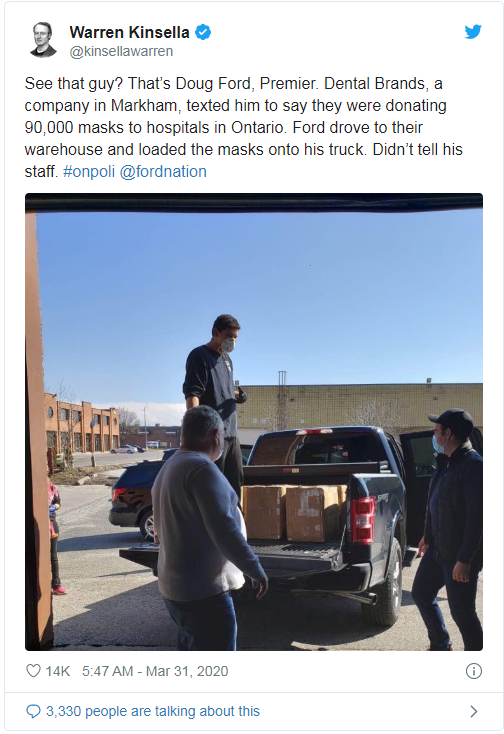Viewport: 504px width, 734px height.
Task: Click "3,330 people are talking about this"
Action: [153, 711]
